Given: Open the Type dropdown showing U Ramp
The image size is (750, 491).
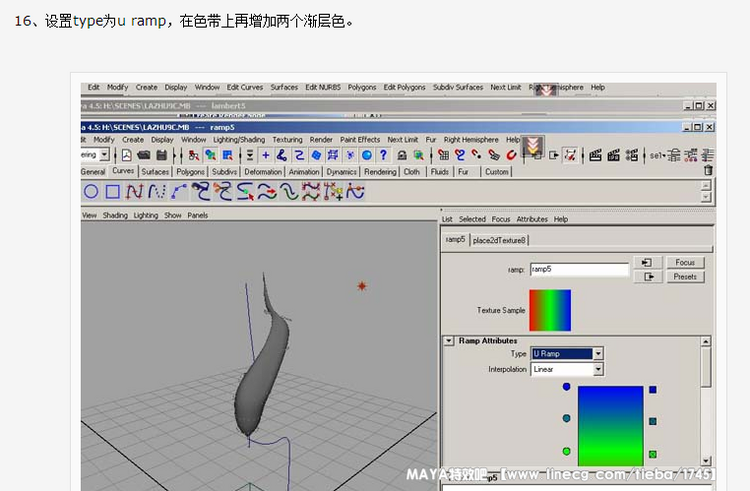Looking at the screenshot, I should pyautogui.click(x=567, y=354).
